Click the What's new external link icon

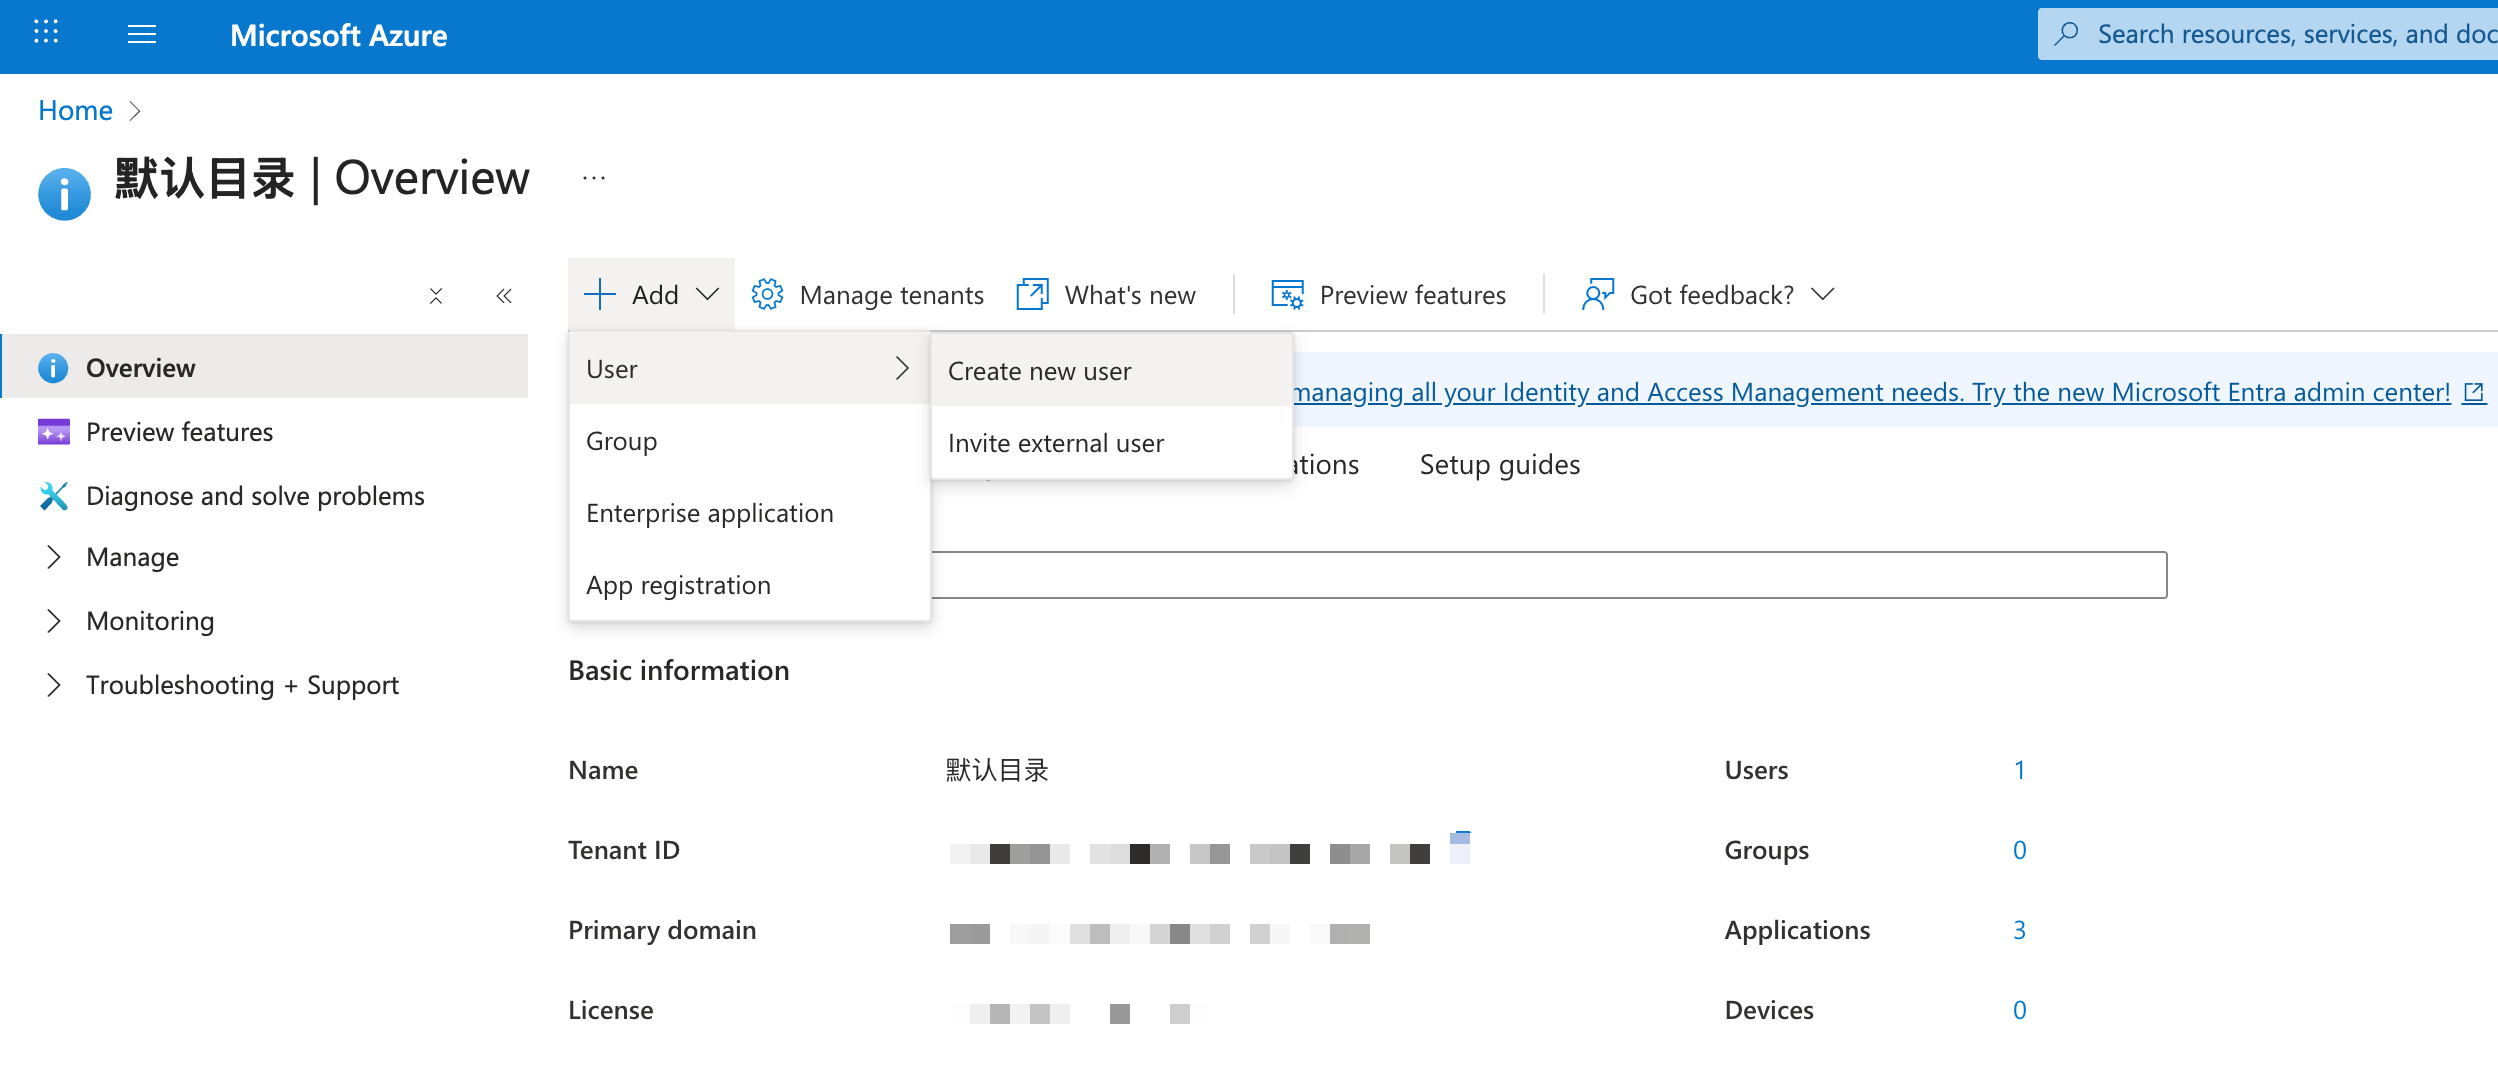pos(1032,295)
